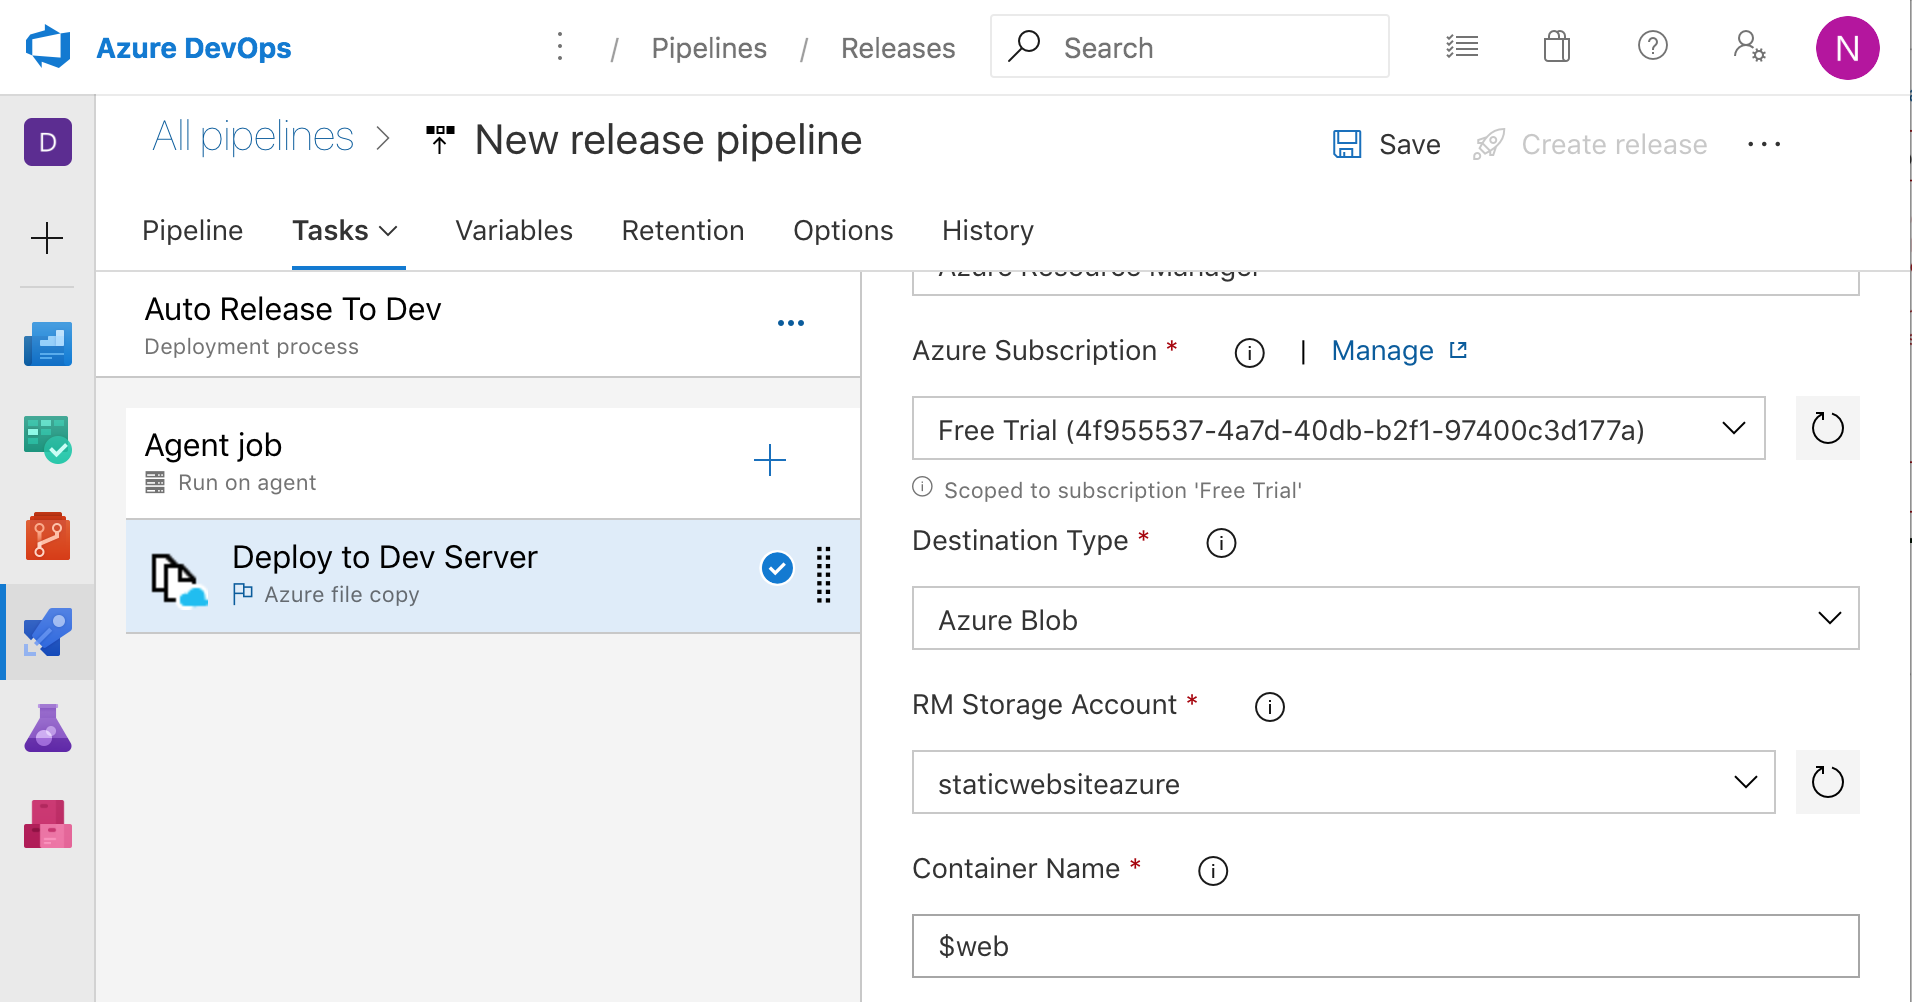The width and height of the screenshot is (1912, 1002).
Task: Switch to the Options tab
Action: pyautogui.click(x=843, y=231)
